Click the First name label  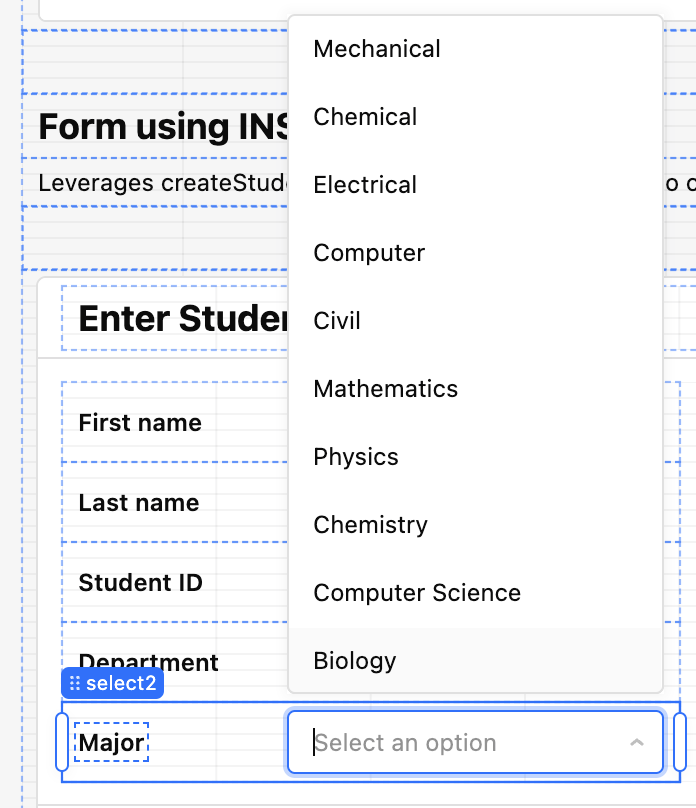[x=140, y=423]
